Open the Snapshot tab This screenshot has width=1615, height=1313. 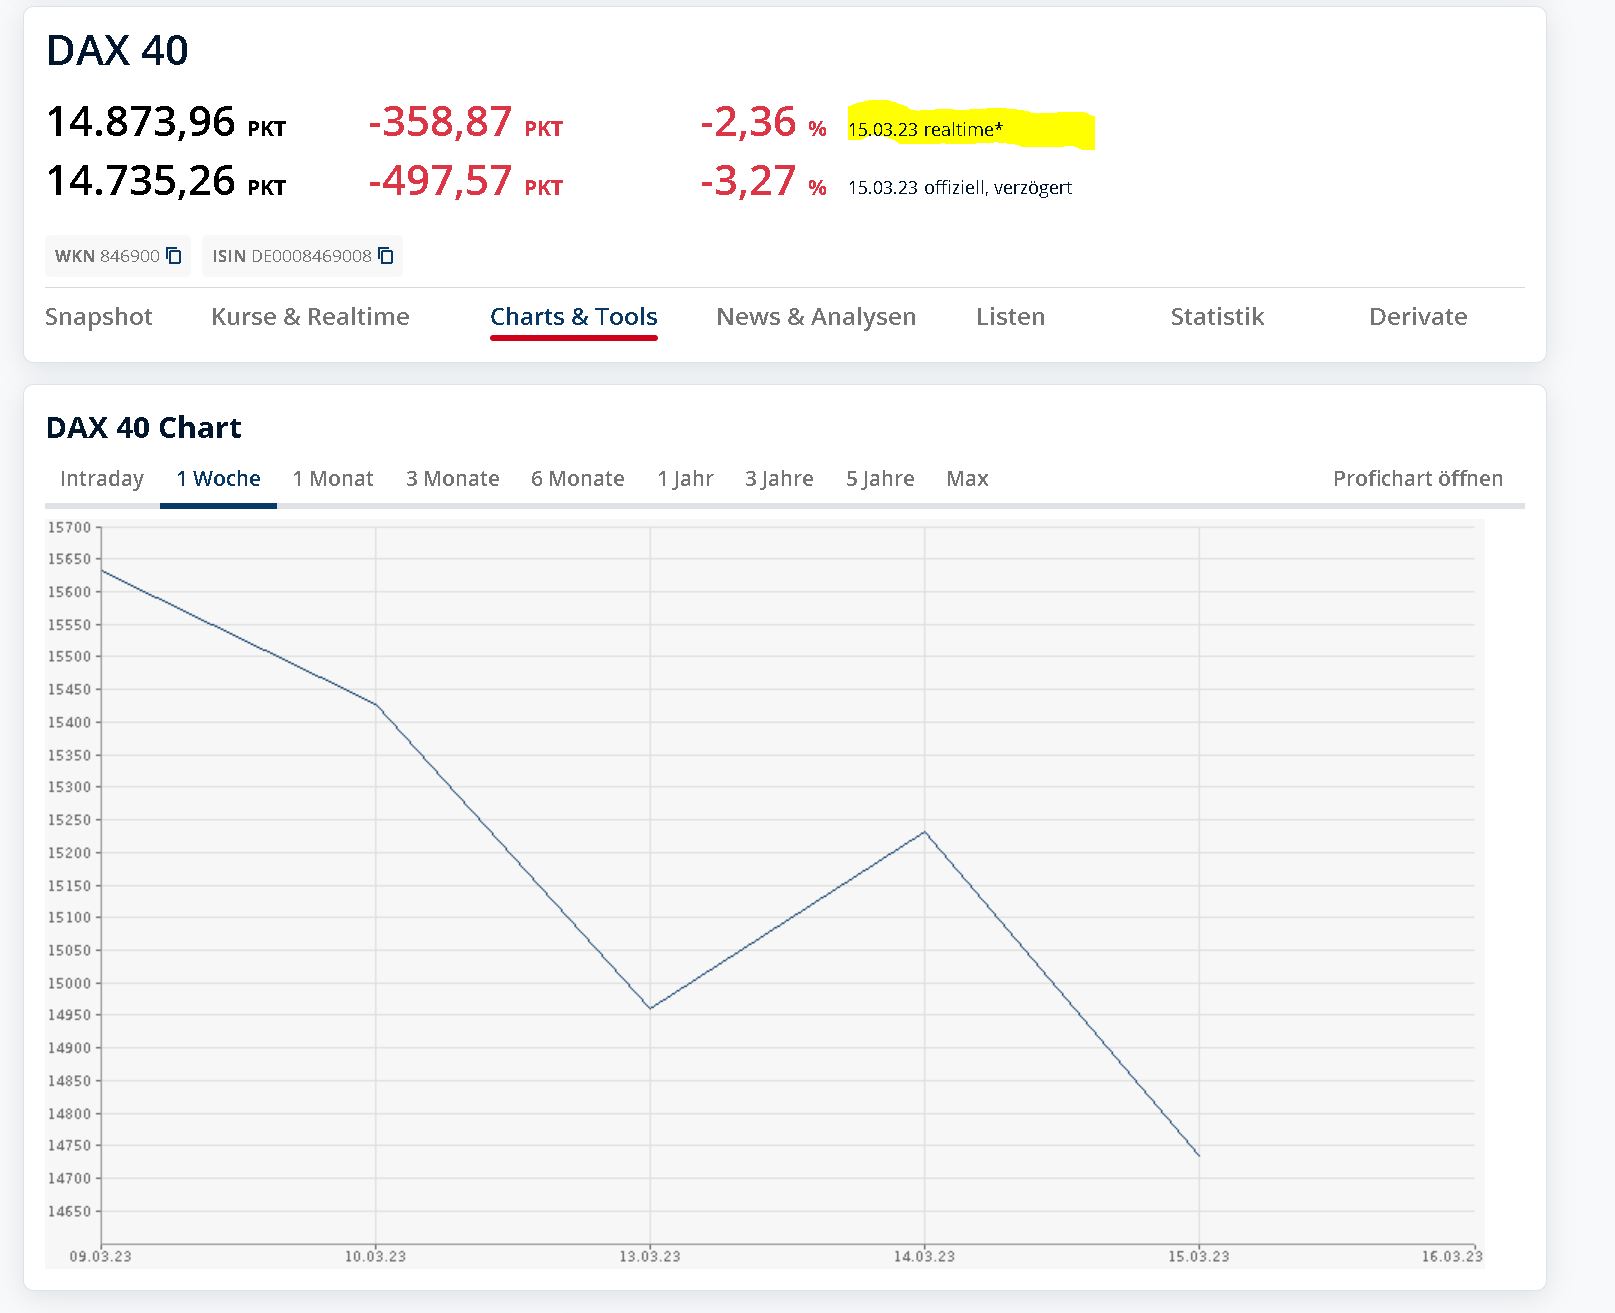(99, 317)
